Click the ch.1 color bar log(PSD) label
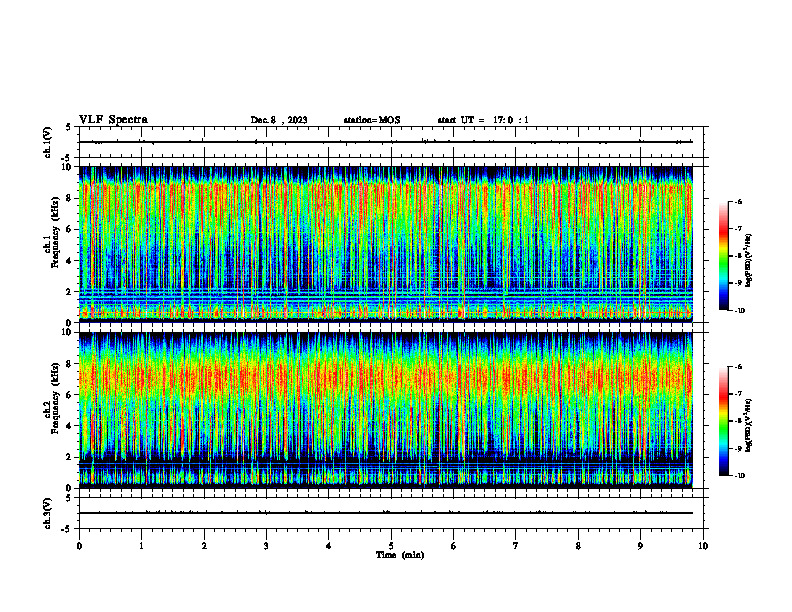 coord(749,260)
